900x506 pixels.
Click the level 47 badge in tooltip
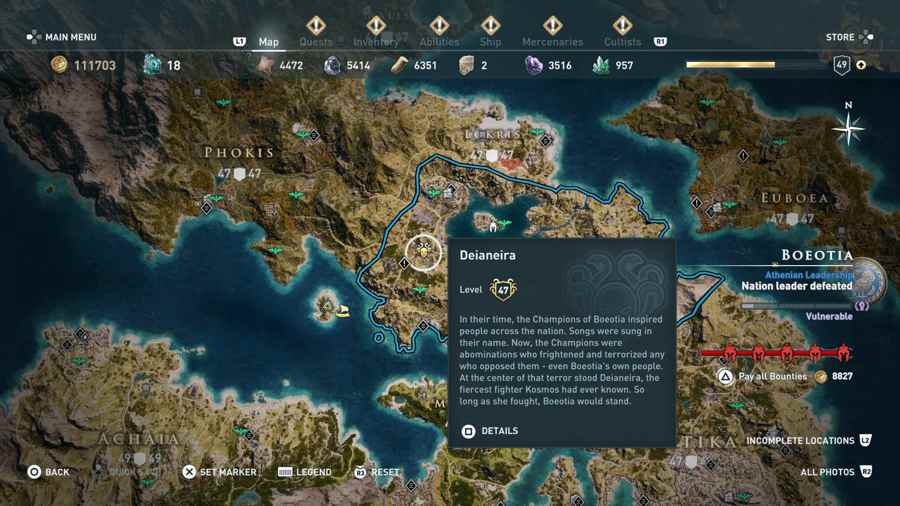pyautogui.click(x=503, y=289)
